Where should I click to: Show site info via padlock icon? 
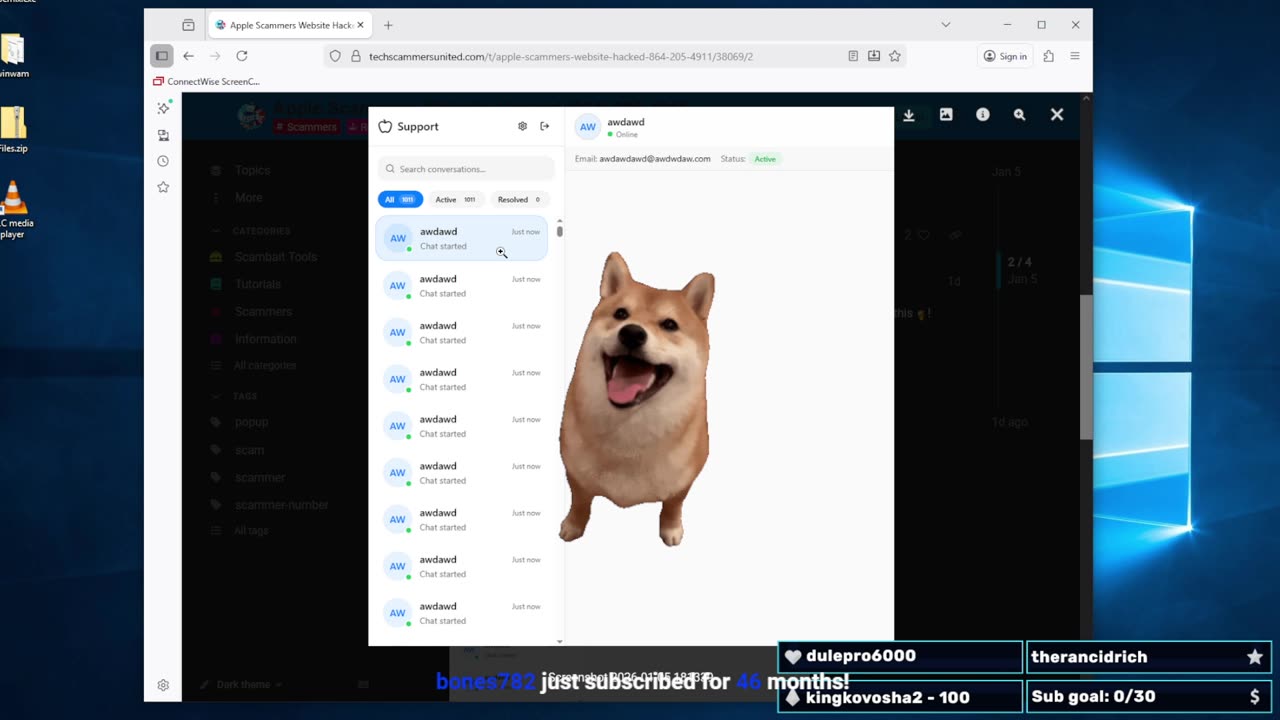point(355,57)
